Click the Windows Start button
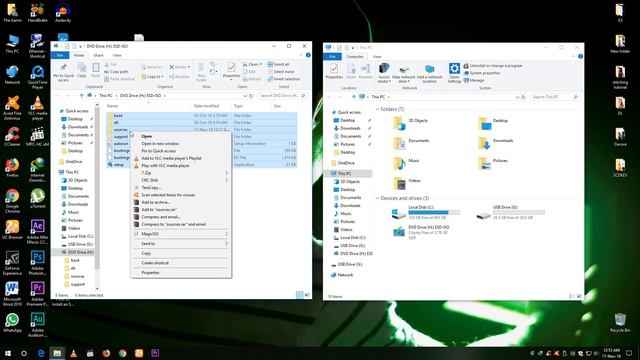The width and height of the screenshot is (640, 360). 7,353
